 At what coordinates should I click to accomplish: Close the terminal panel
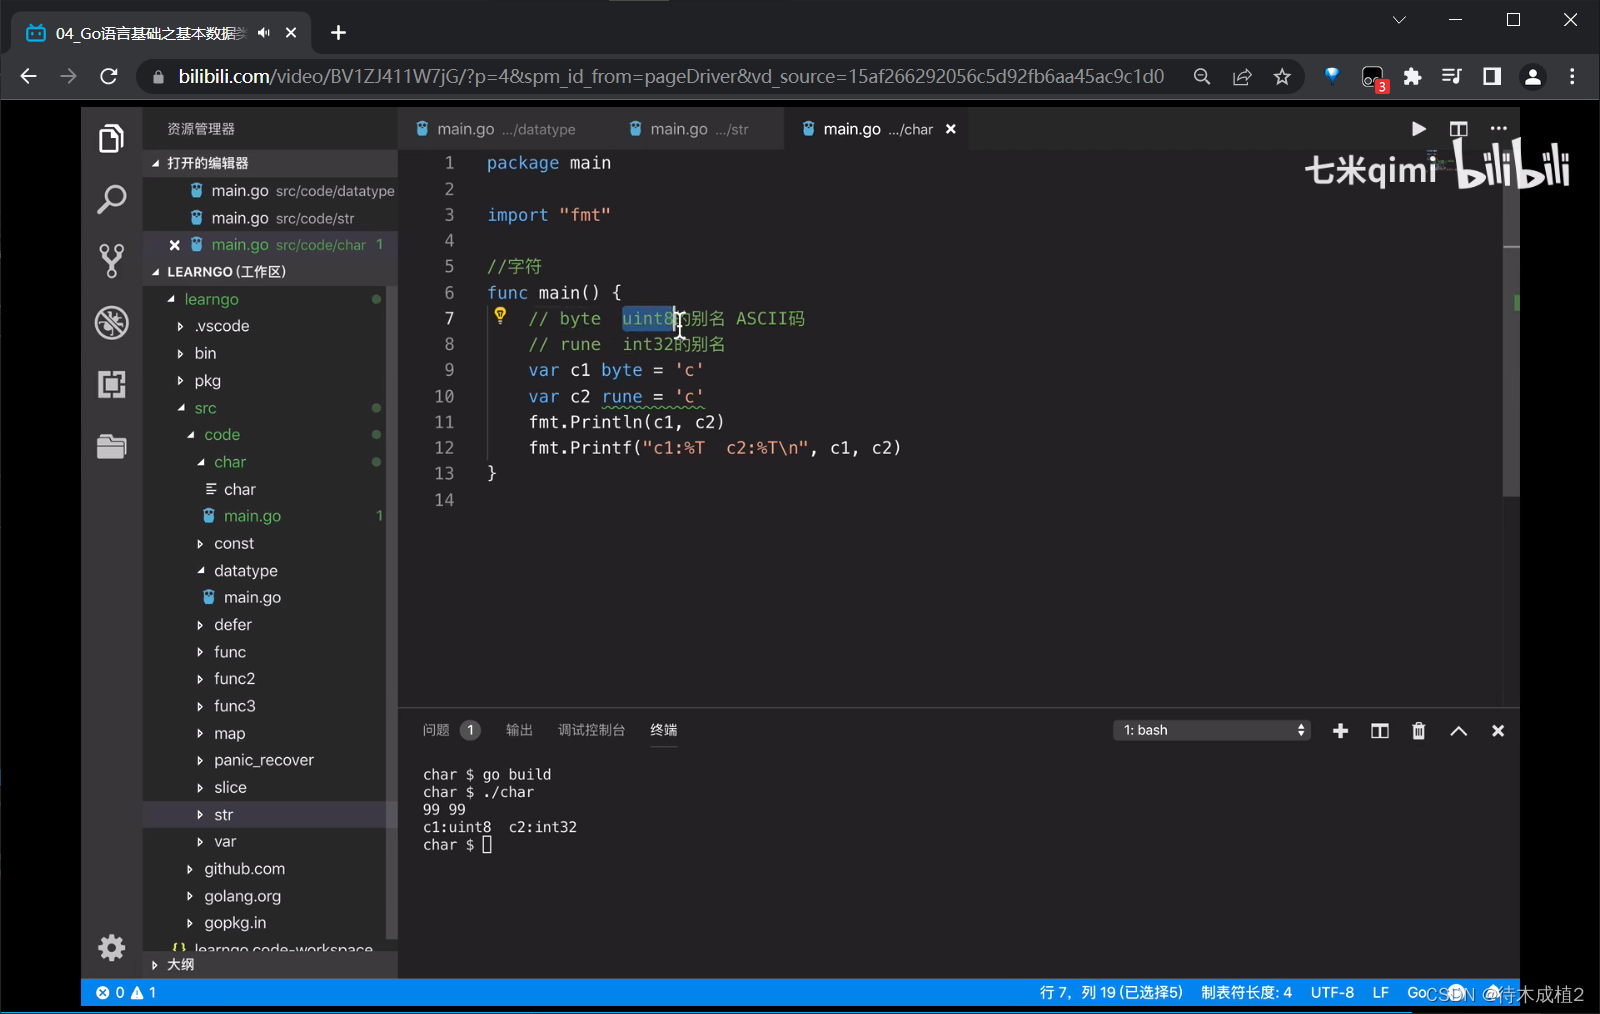pos(1498,731)
